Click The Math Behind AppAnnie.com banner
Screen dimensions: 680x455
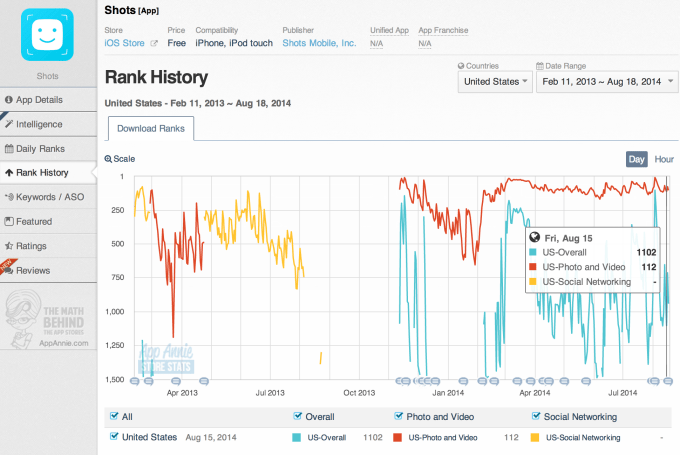tap(50, 320)
